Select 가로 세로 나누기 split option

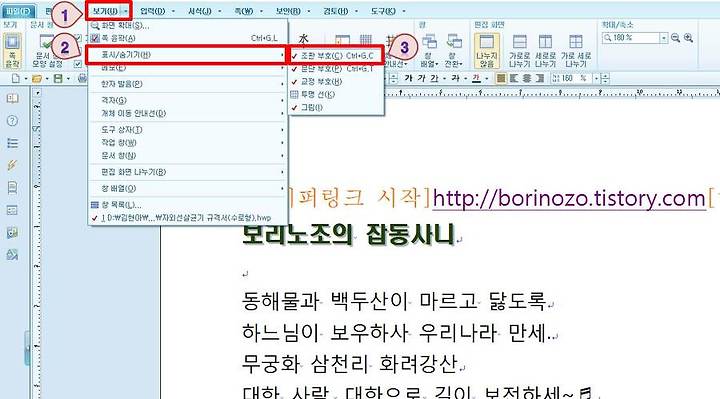pos(575,51)
